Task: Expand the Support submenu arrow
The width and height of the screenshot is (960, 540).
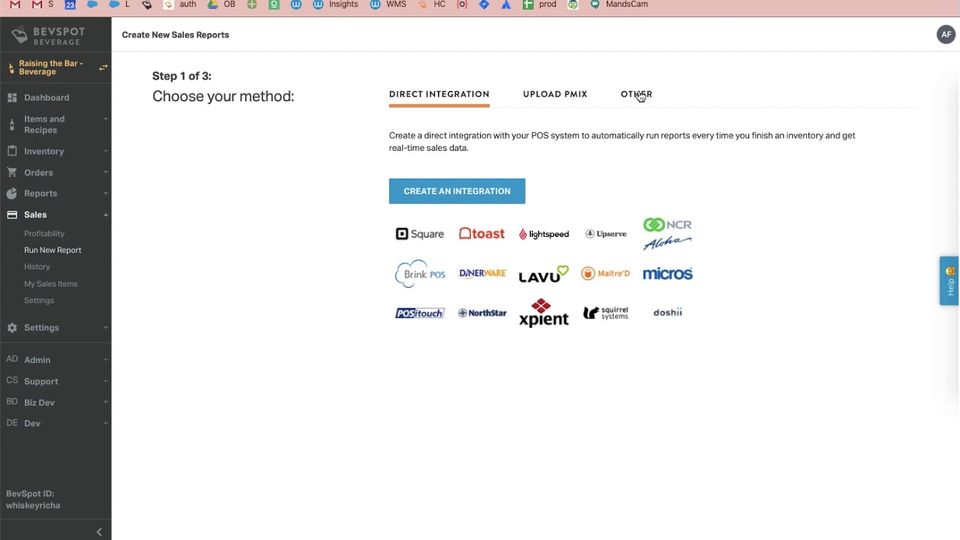Action: (x=105, y=381)
